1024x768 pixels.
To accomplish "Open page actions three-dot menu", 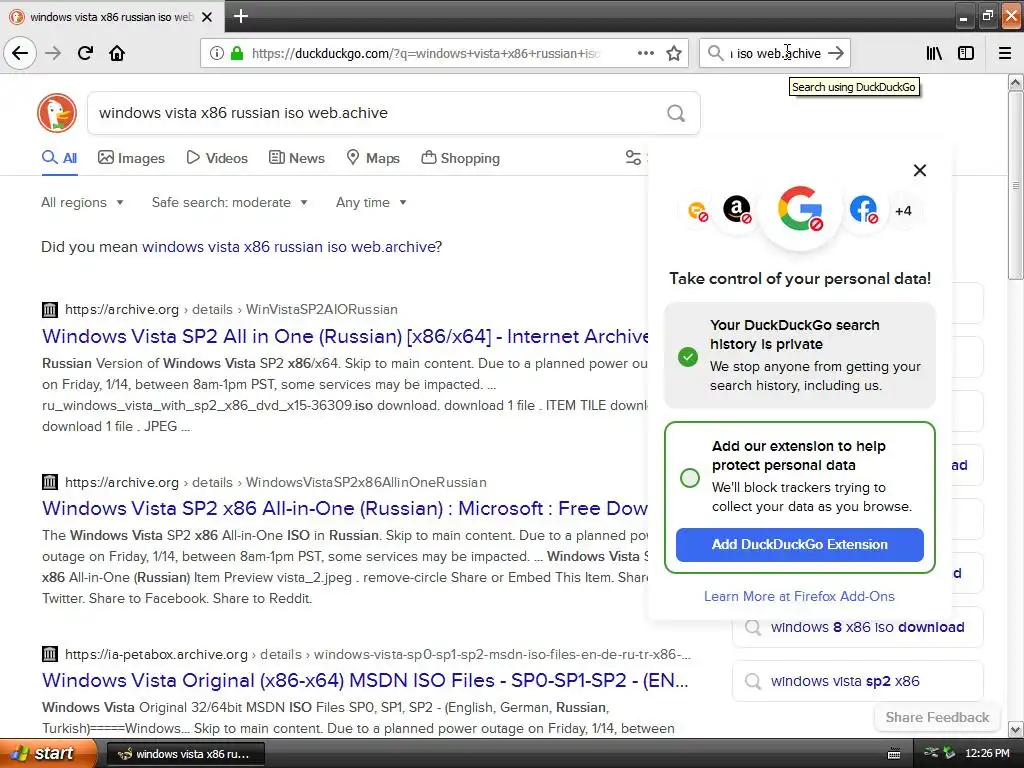I will tap(646, 53).
